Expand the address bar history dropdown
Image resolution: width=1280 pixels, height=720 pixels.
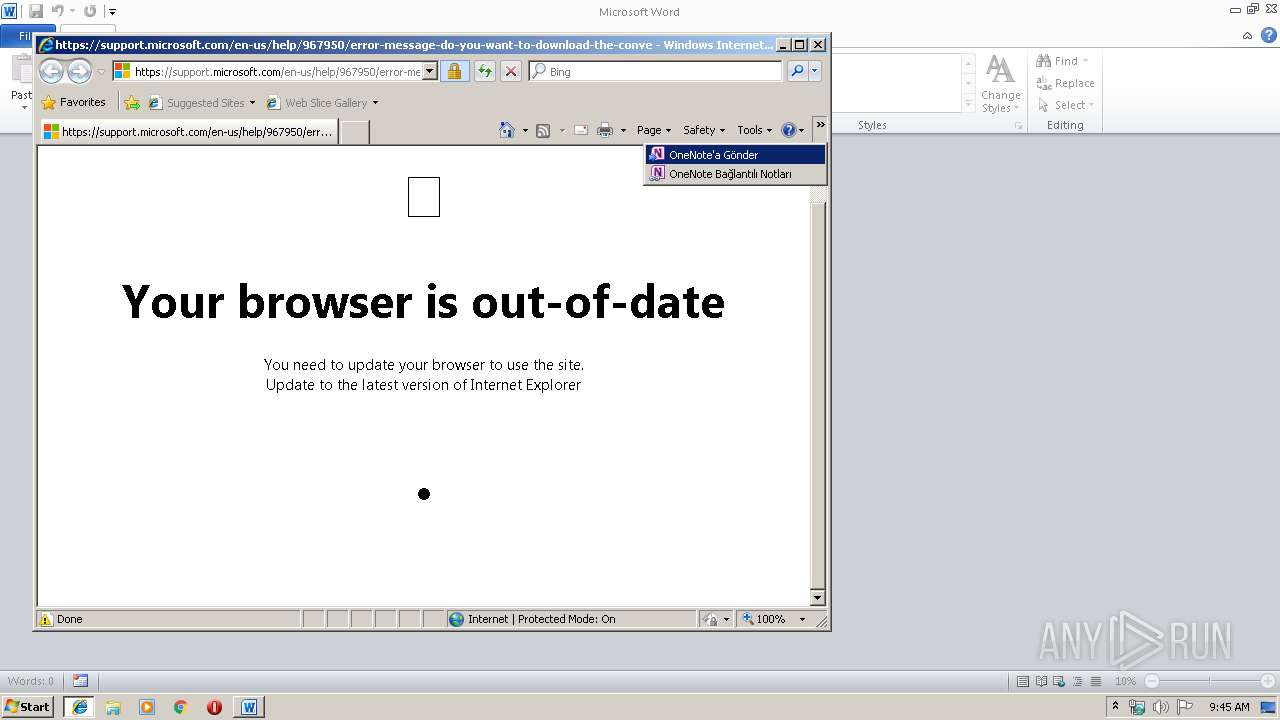tap(430, 72)
